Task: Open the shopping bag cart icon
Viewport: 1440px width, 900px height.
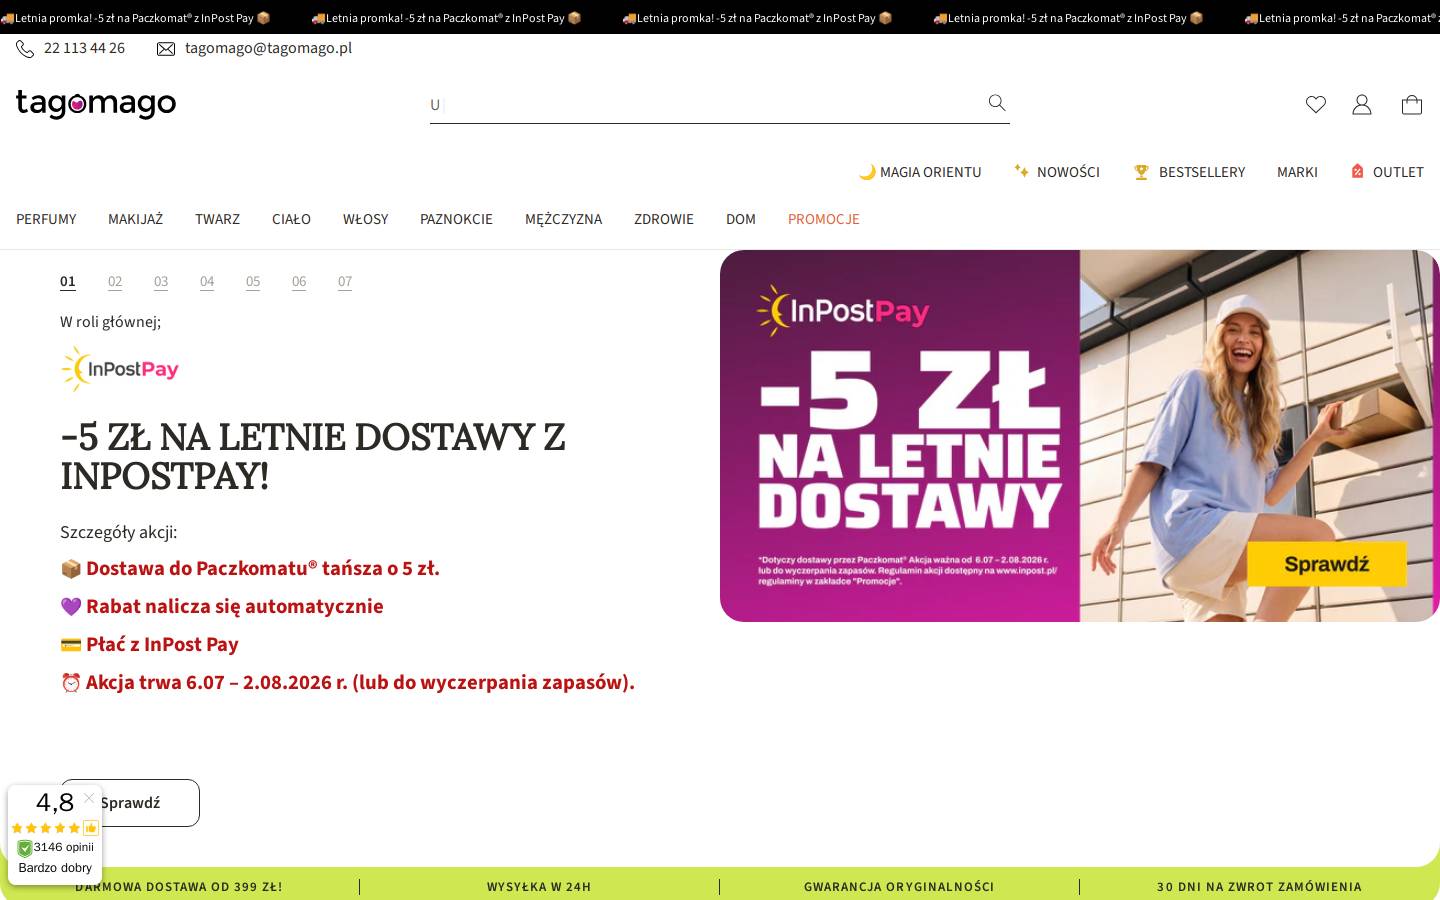Action: click(1412, 104)
